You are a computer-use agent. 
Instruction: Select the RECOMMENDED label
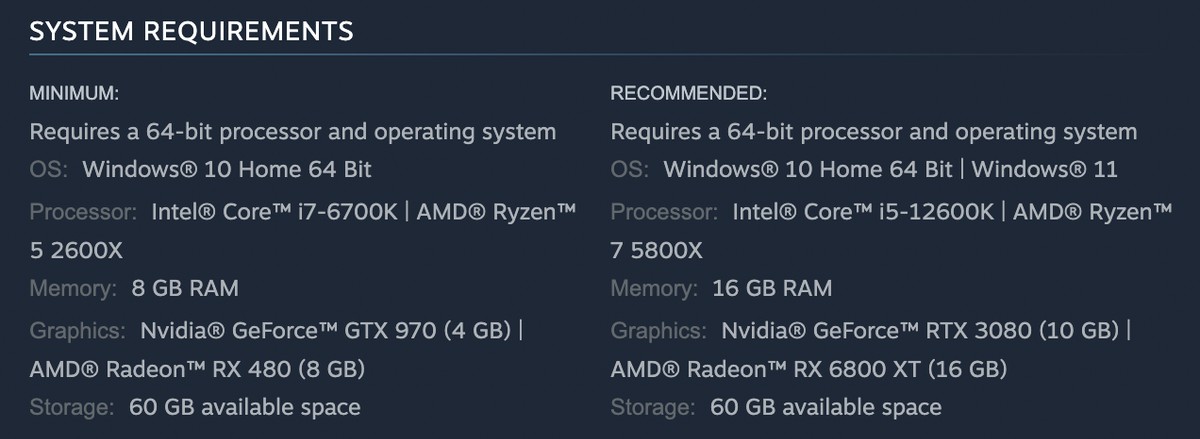(x=688, y=94)
